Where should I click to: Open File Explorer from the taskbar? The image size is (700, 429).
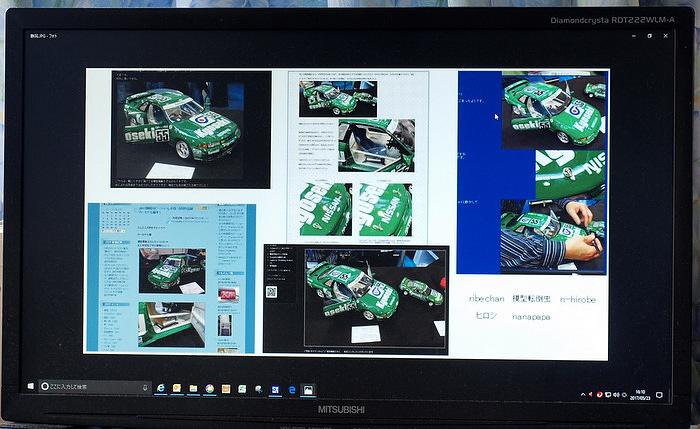pos(193,389)
